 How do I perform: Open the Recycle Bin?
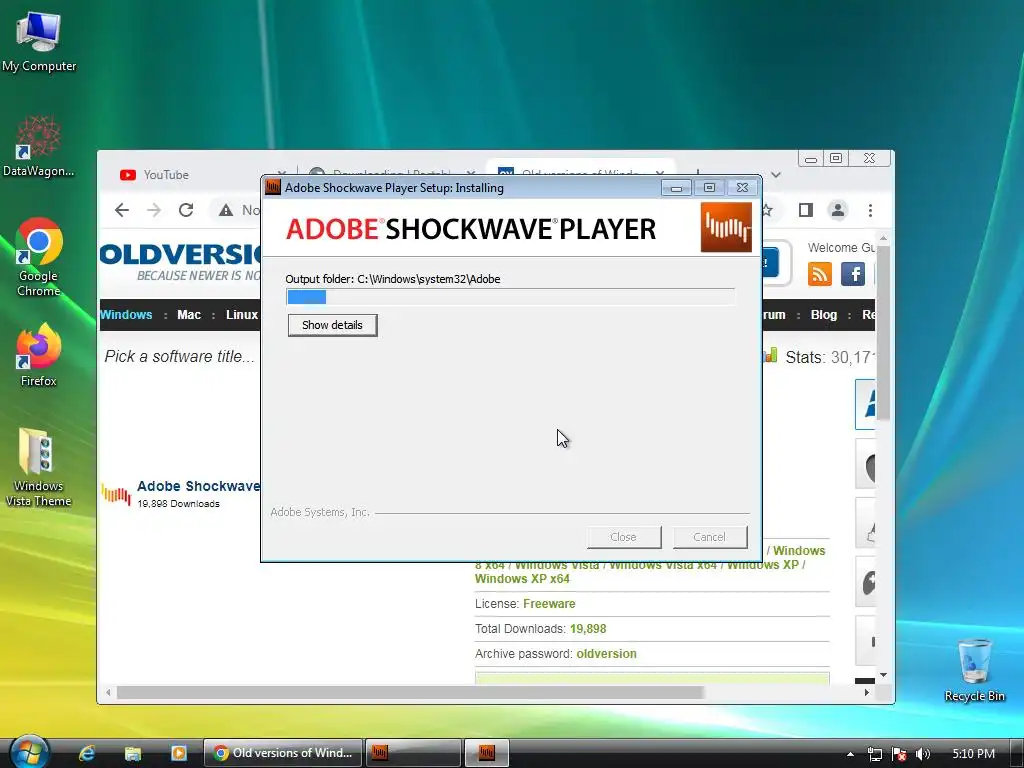coord(974,670)
